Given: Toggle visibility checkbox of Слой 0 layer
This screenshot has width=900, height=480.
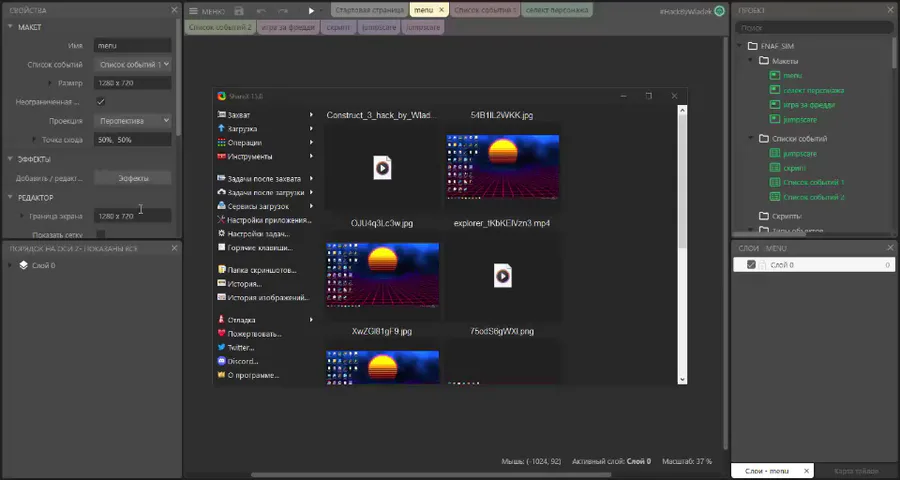Looking at the screenshot, I should 751,265.
